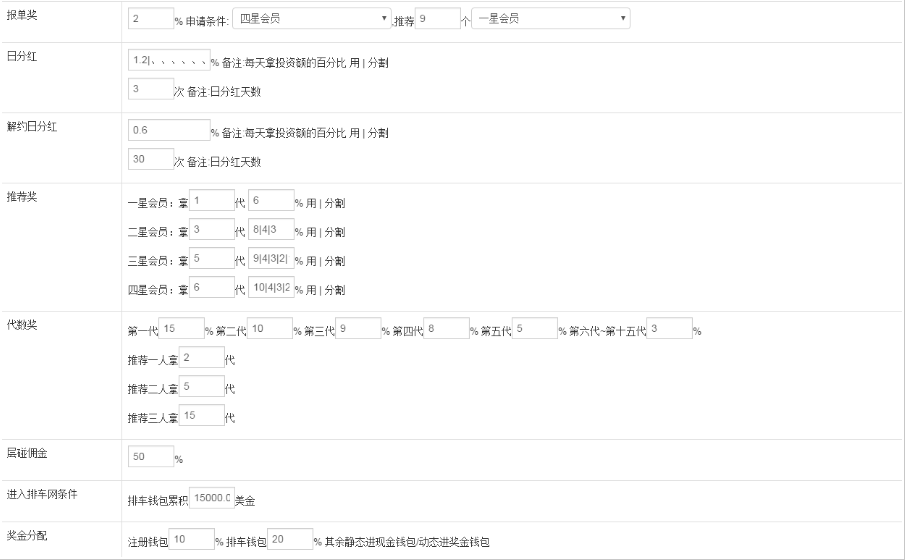905x560 pixels.
Task: Click the 四星会员 generations field showing 6
Action: coord(212,287)
